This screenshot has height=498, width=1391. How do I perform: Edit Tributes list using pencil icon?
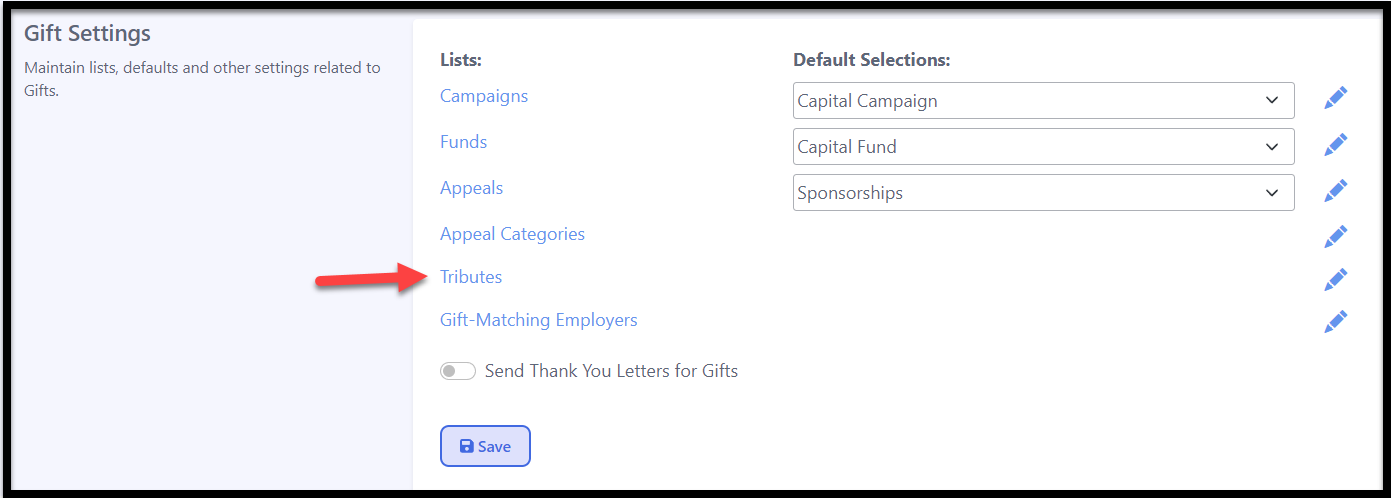tap(1335, 279)
